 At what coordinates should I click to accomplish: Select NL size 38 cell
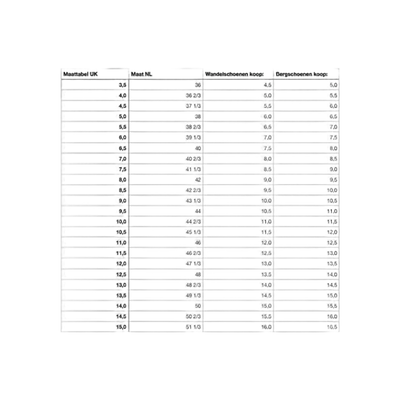click(x=166, y=117)
